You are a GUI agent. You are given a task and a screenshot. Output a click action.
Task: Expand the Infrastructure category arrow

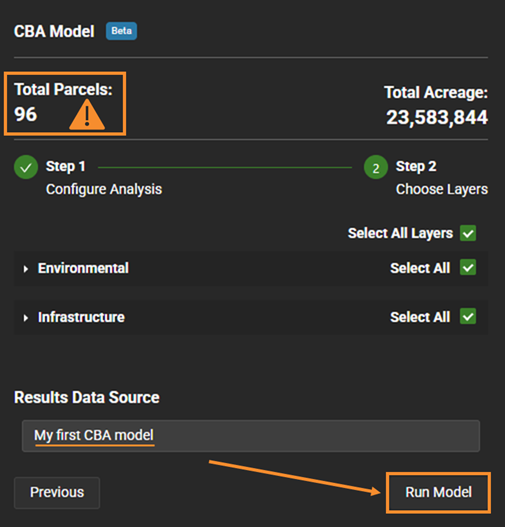pyautogui.click(x=26, y=318)
